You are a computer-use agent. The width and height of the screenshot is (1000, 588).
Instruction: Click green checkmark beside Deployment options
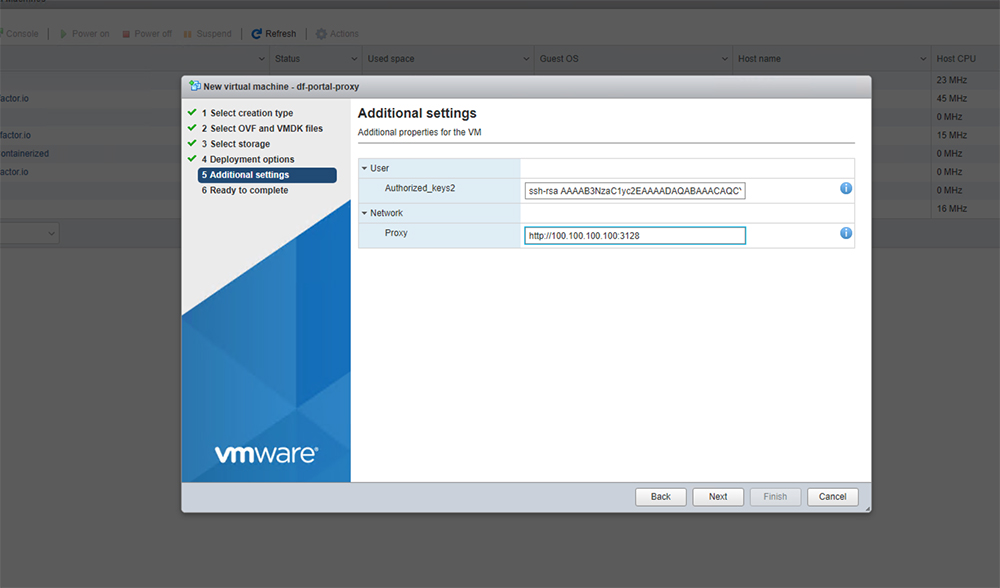point(192,158)
